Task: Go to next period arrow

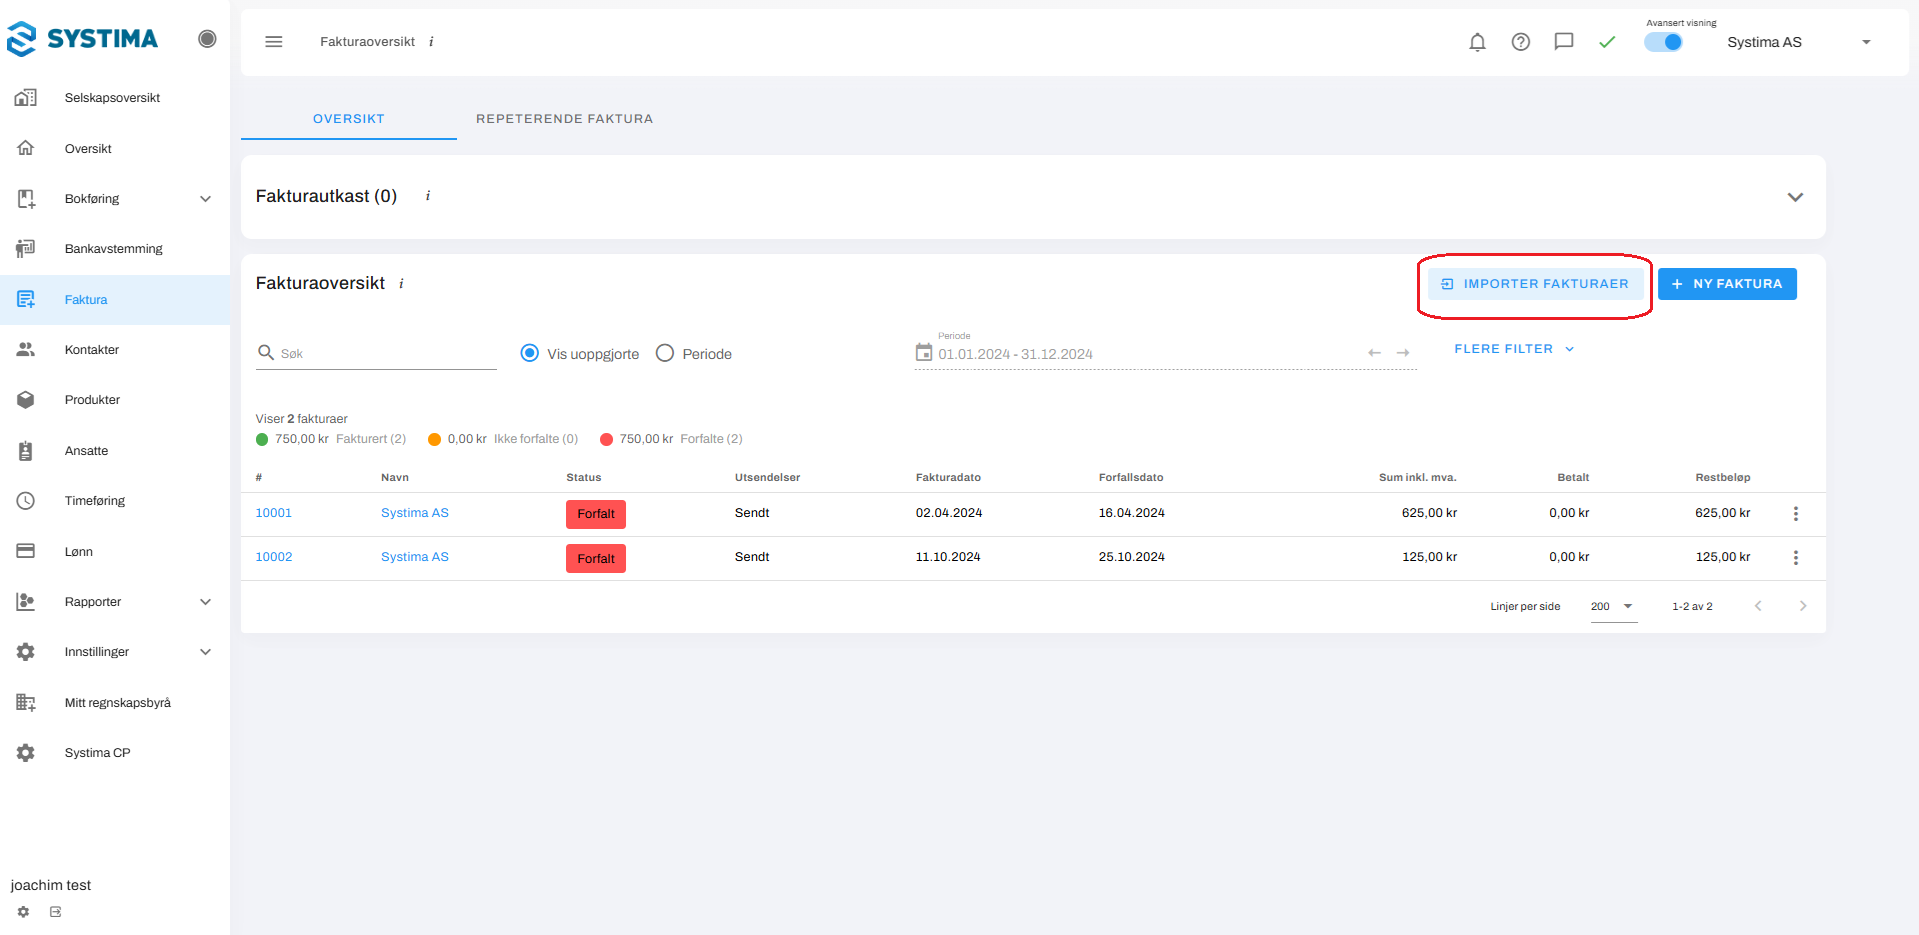Action: point(1403,353)
